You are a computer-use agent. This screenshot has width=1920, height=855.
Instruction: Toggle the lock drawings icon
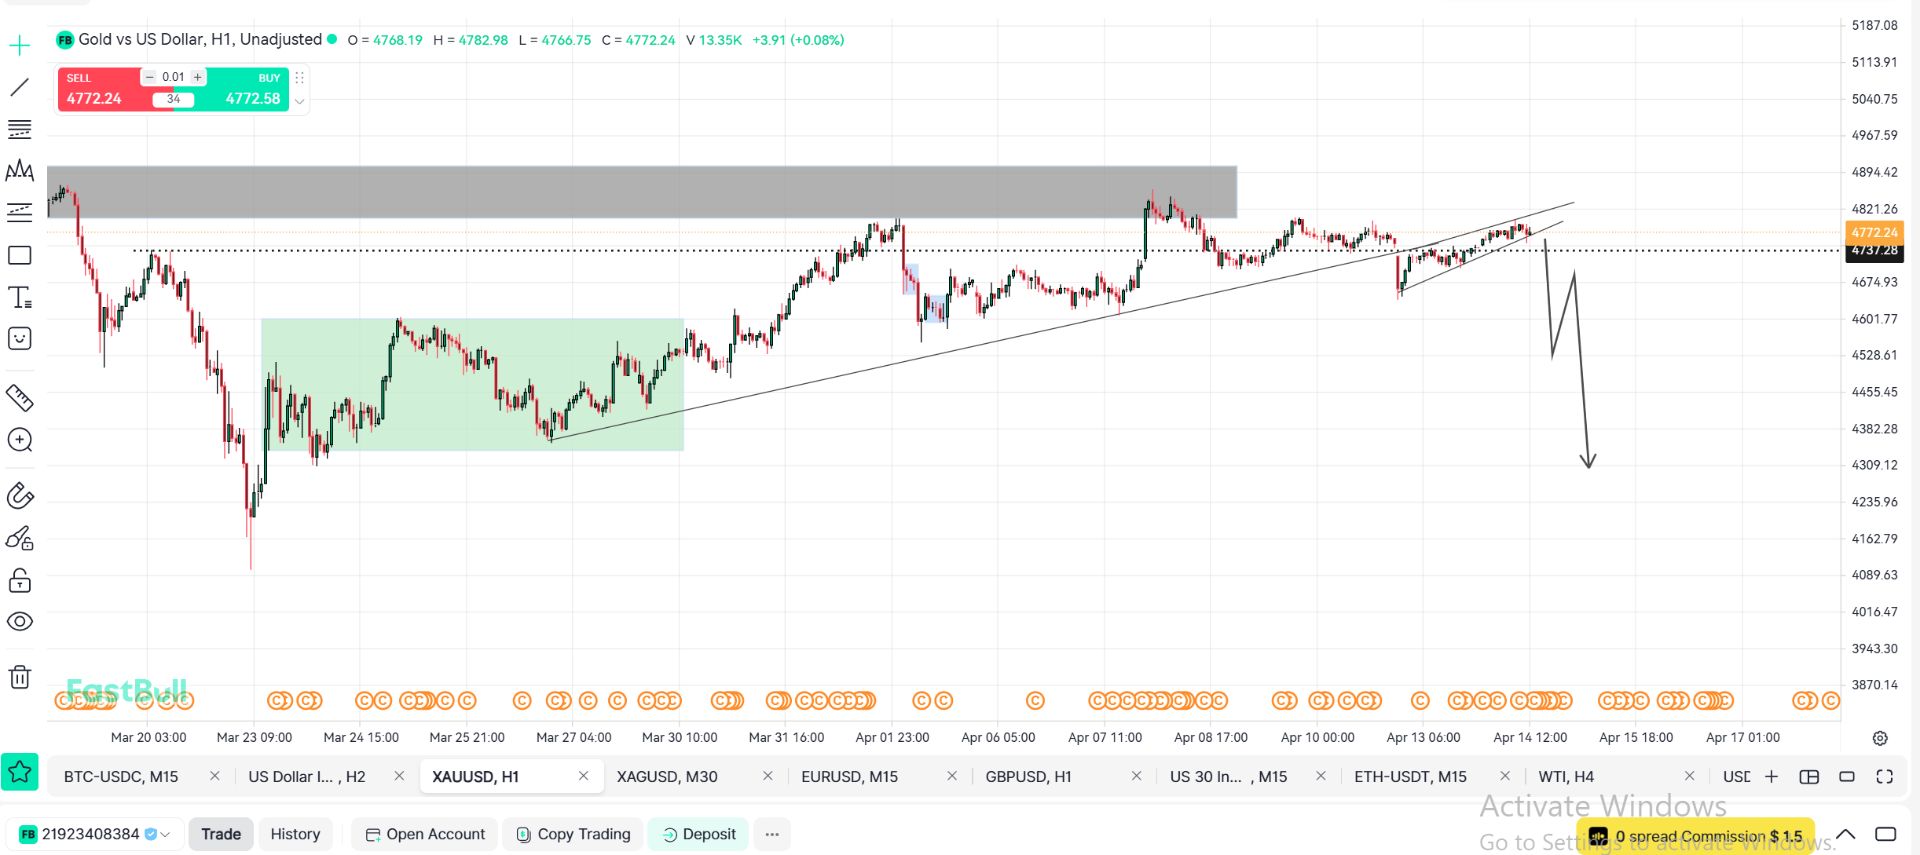20,581
